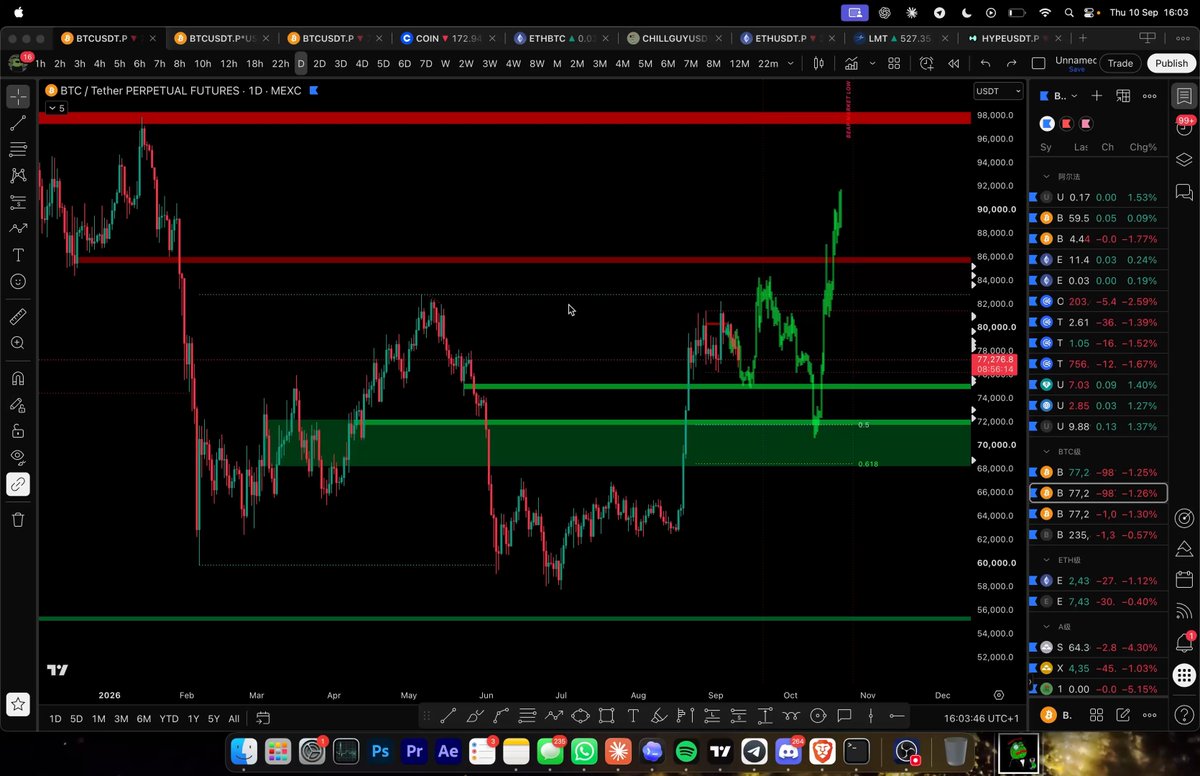The image size is (1200, 776).
Task: Click the Trade button
Action: 1120,63
